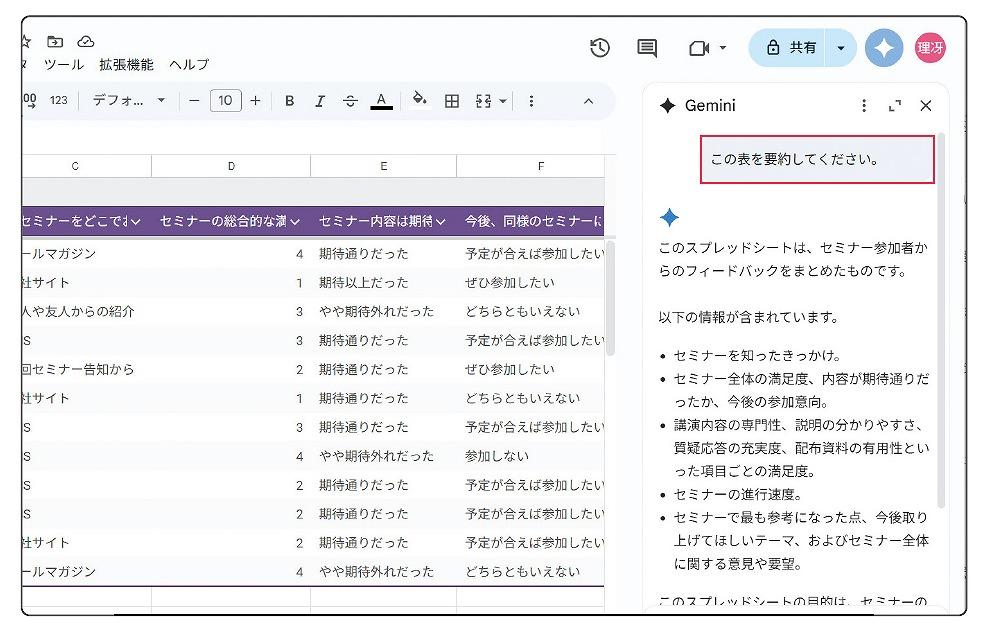Select the borders tool icon

pyautogui.click(x=452, y=101)
